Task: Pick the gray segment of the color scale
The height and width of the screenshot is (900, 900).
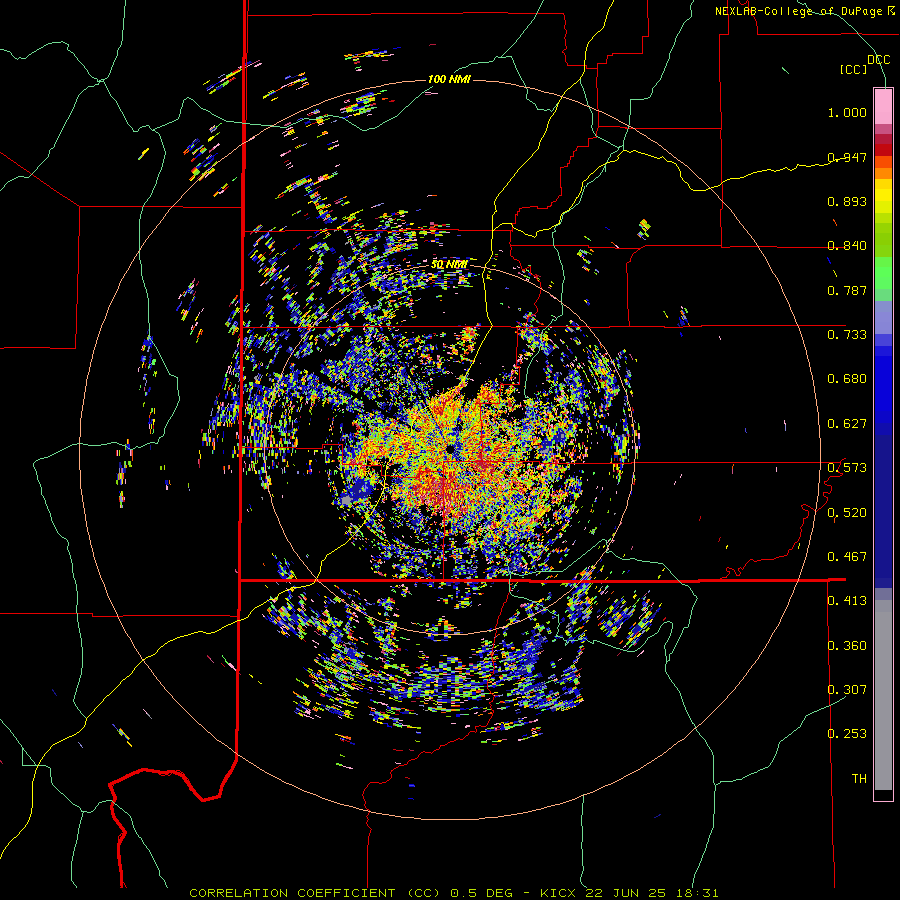Action: [883, 695]
